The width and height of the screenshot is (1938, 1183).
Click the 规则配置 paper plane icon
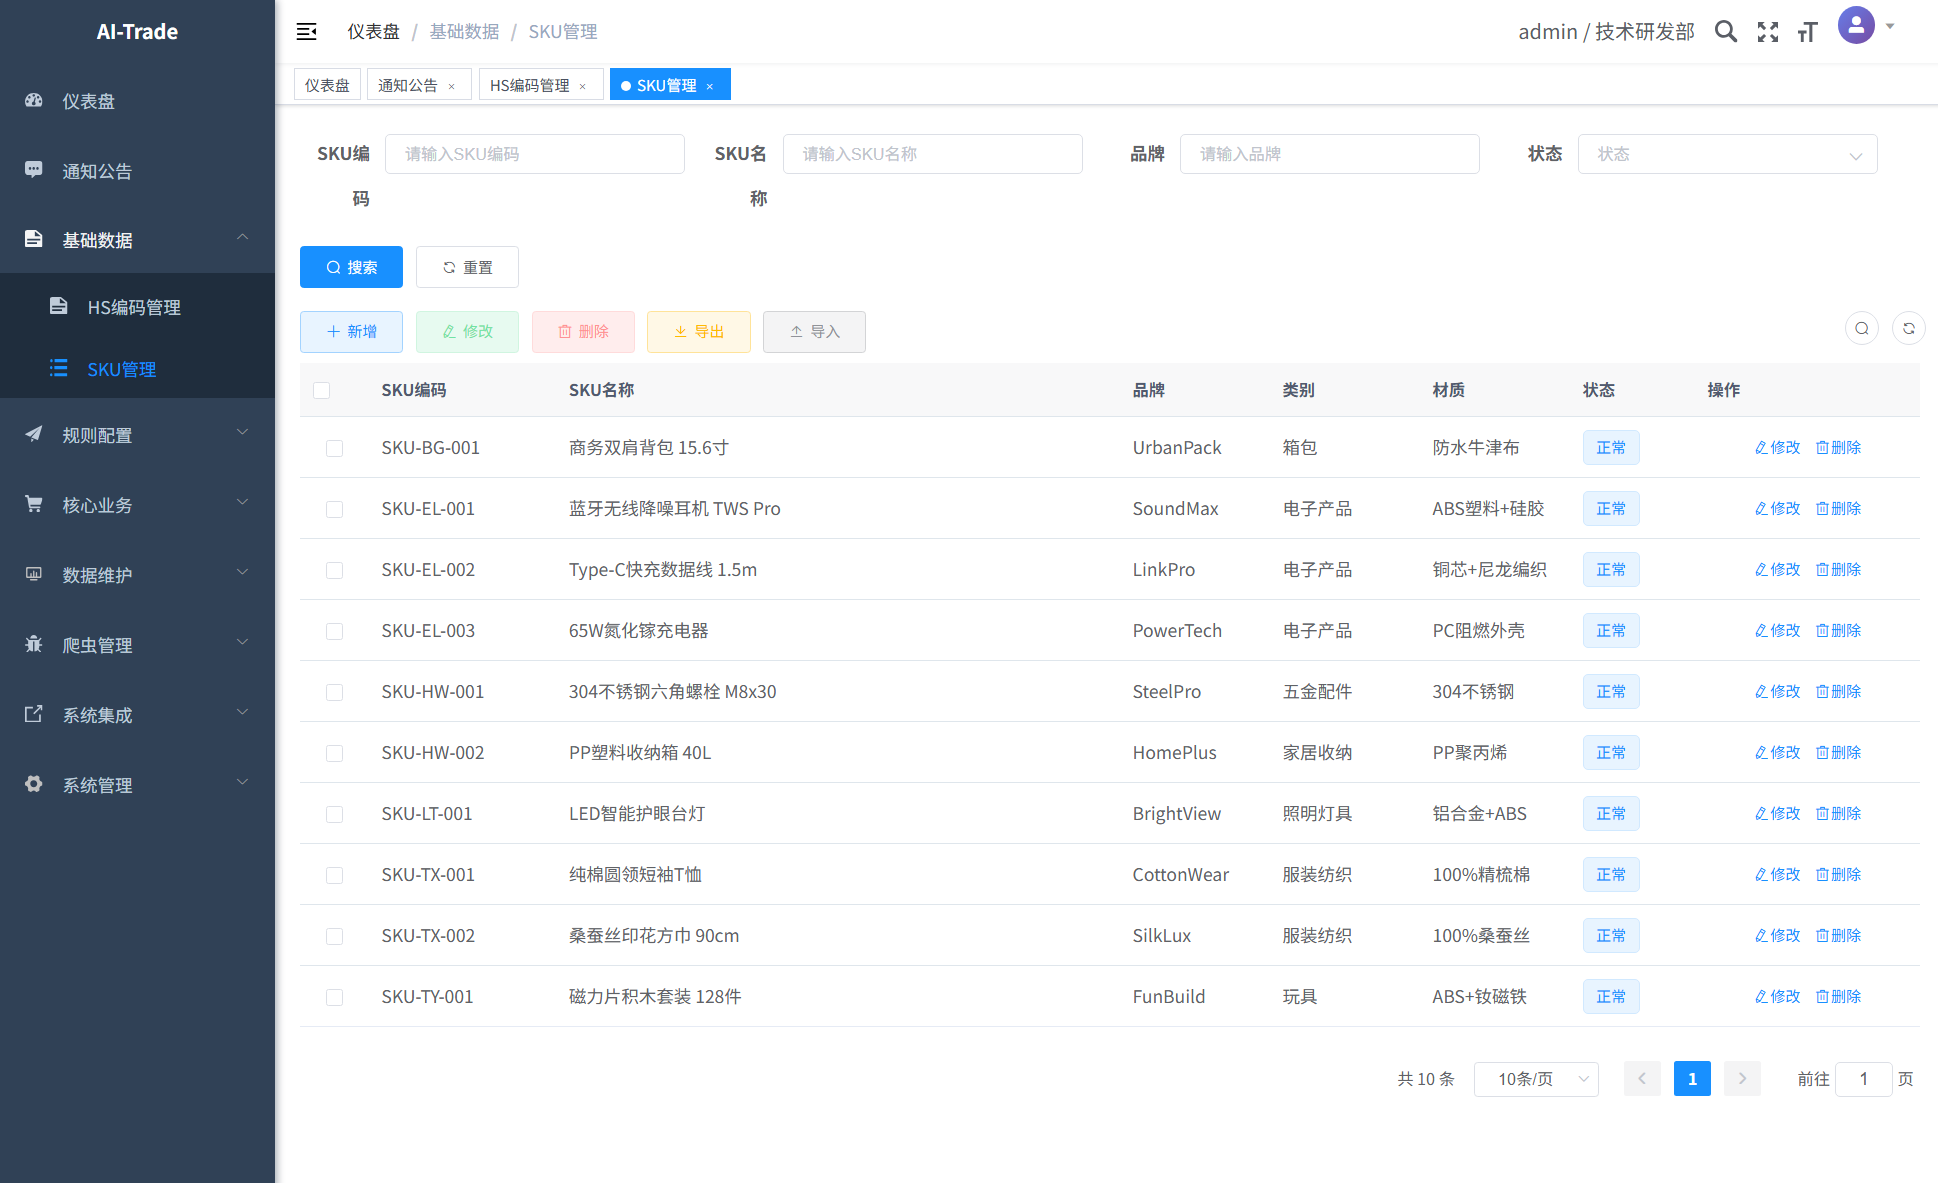tap(34, 434)
